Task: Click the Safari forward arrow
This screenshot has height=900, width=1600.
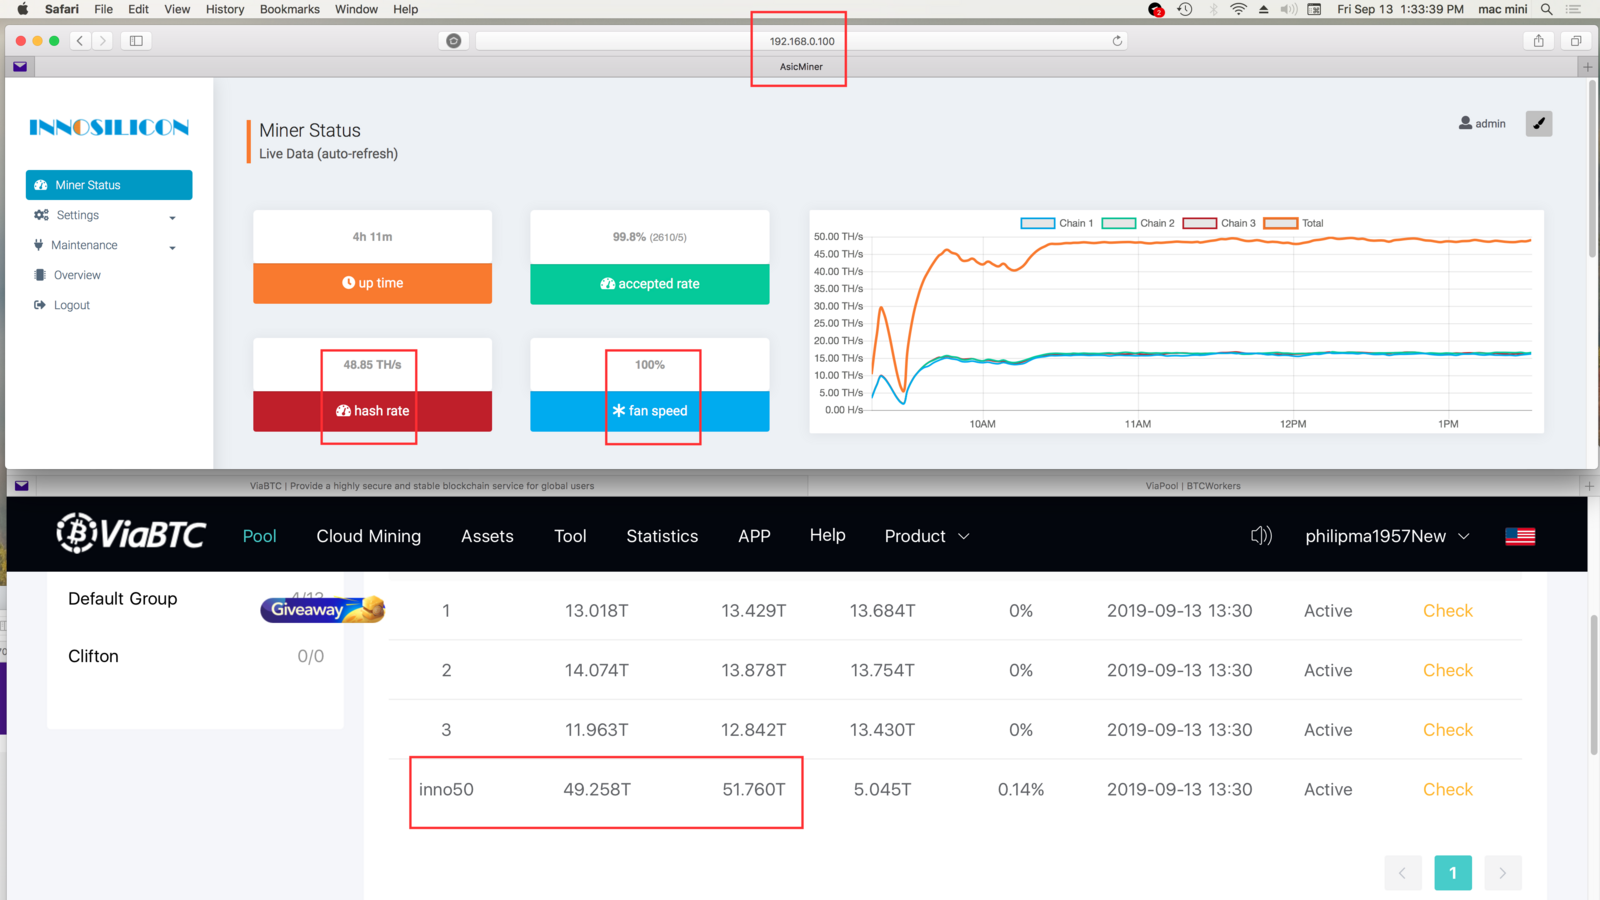Action: click(102, 41)
